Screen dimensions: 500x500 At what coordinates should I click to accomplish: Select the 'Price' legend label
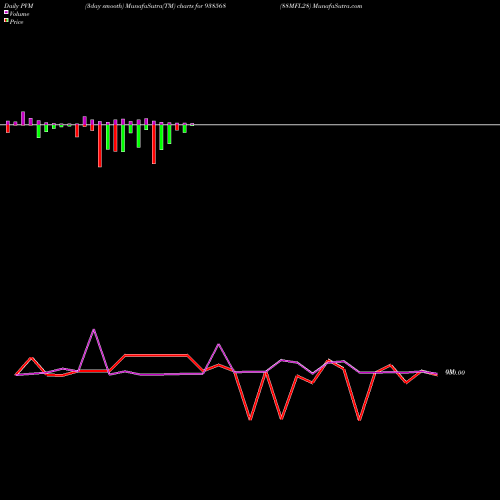click(16, 22)
